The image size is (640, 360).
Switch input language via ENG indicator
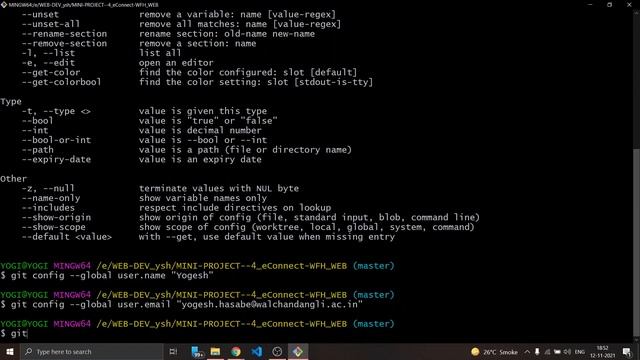580,352
